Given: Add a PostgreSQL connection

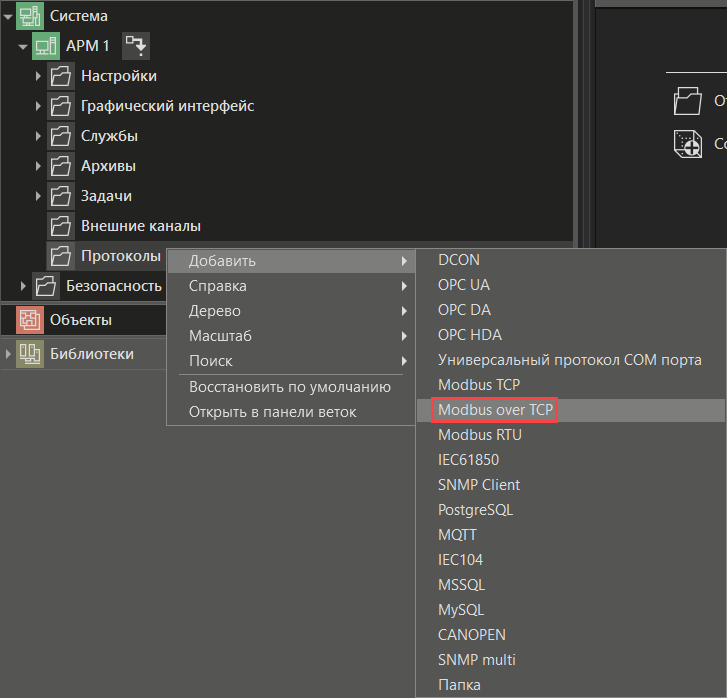Looking at the screenshot, I should 571,510.
